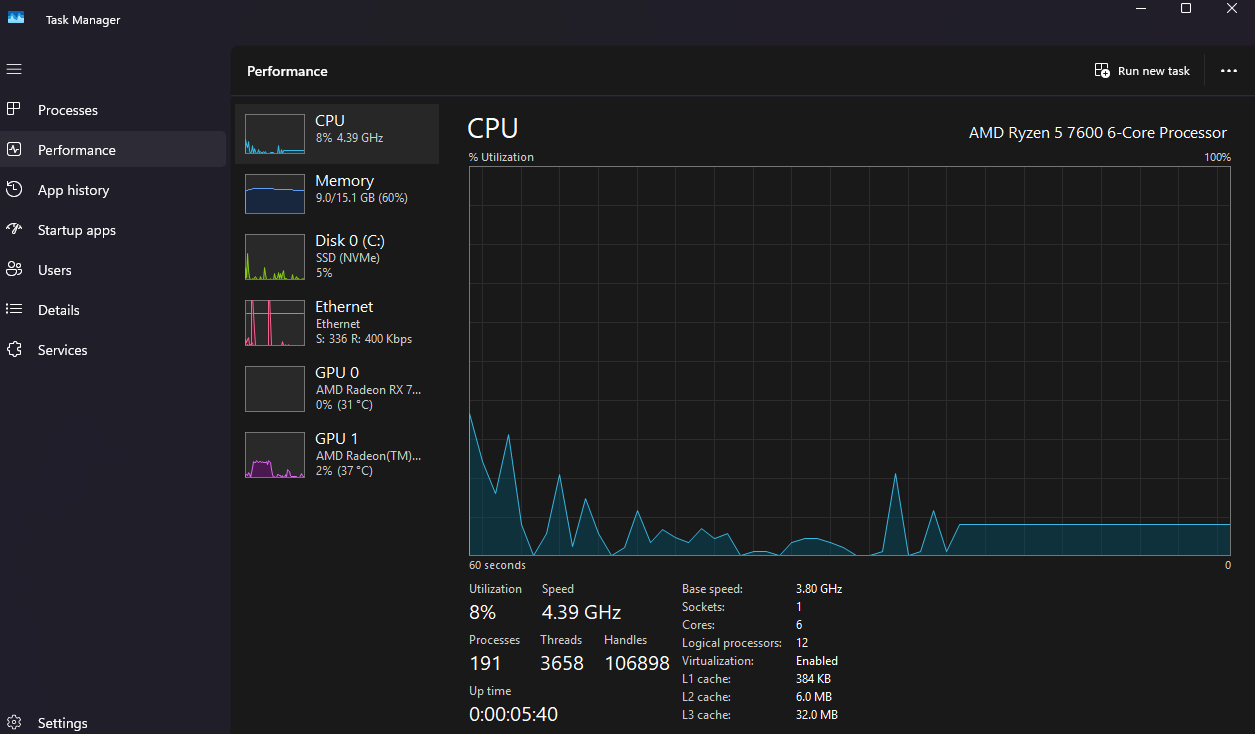Viewport: 1255px width, 734px height.
Task: Click the 3.80 GHz base speed value
Action: click(819, 589)
